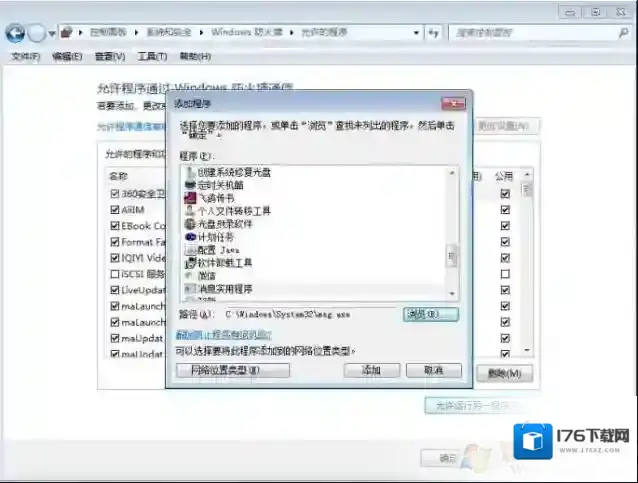Expand breadcrumb arrow before 控制面板
Screen dimensions: 638x483
(x=80, y=33)
